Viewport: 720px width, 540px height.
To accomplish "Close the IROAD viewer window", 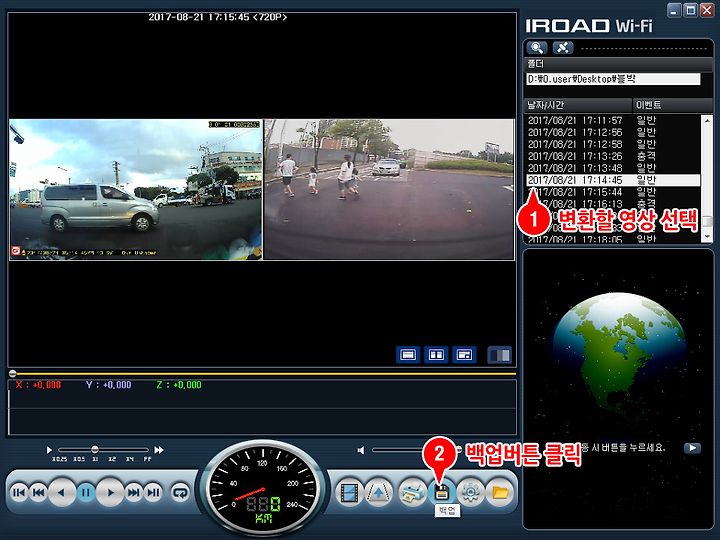I will click(707, 11).
